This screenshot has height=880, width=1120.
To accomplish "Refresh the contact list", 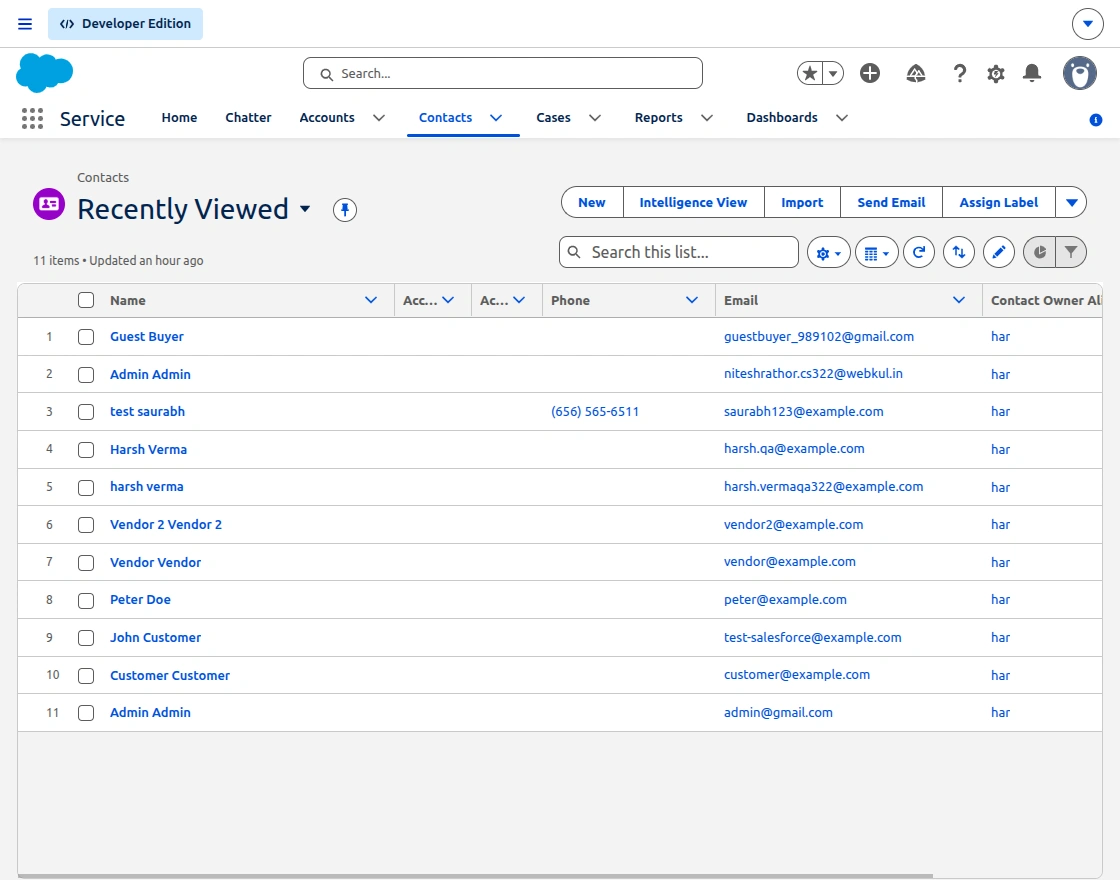I will click(919, 253).
